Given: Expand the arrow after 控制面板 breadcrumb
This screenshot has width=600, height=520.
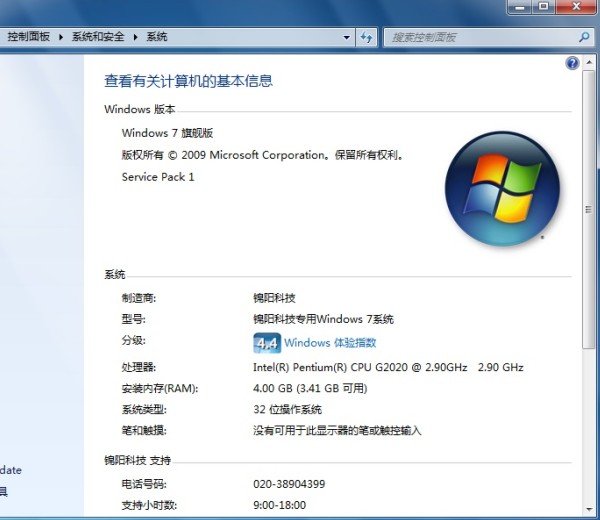Looking at the screenshot, I should tap(61, 37).
